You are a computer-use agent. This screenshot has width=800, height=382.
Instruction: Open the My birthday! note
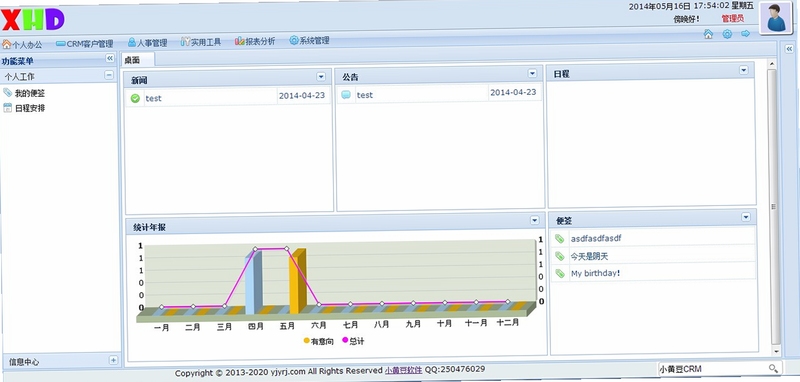(595, 273)
